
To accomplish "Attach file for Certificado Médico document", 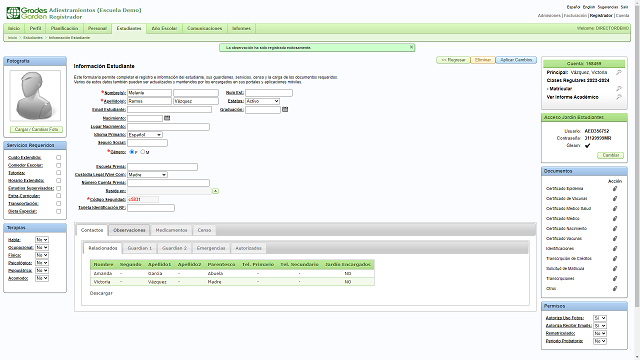I will 615,219.
